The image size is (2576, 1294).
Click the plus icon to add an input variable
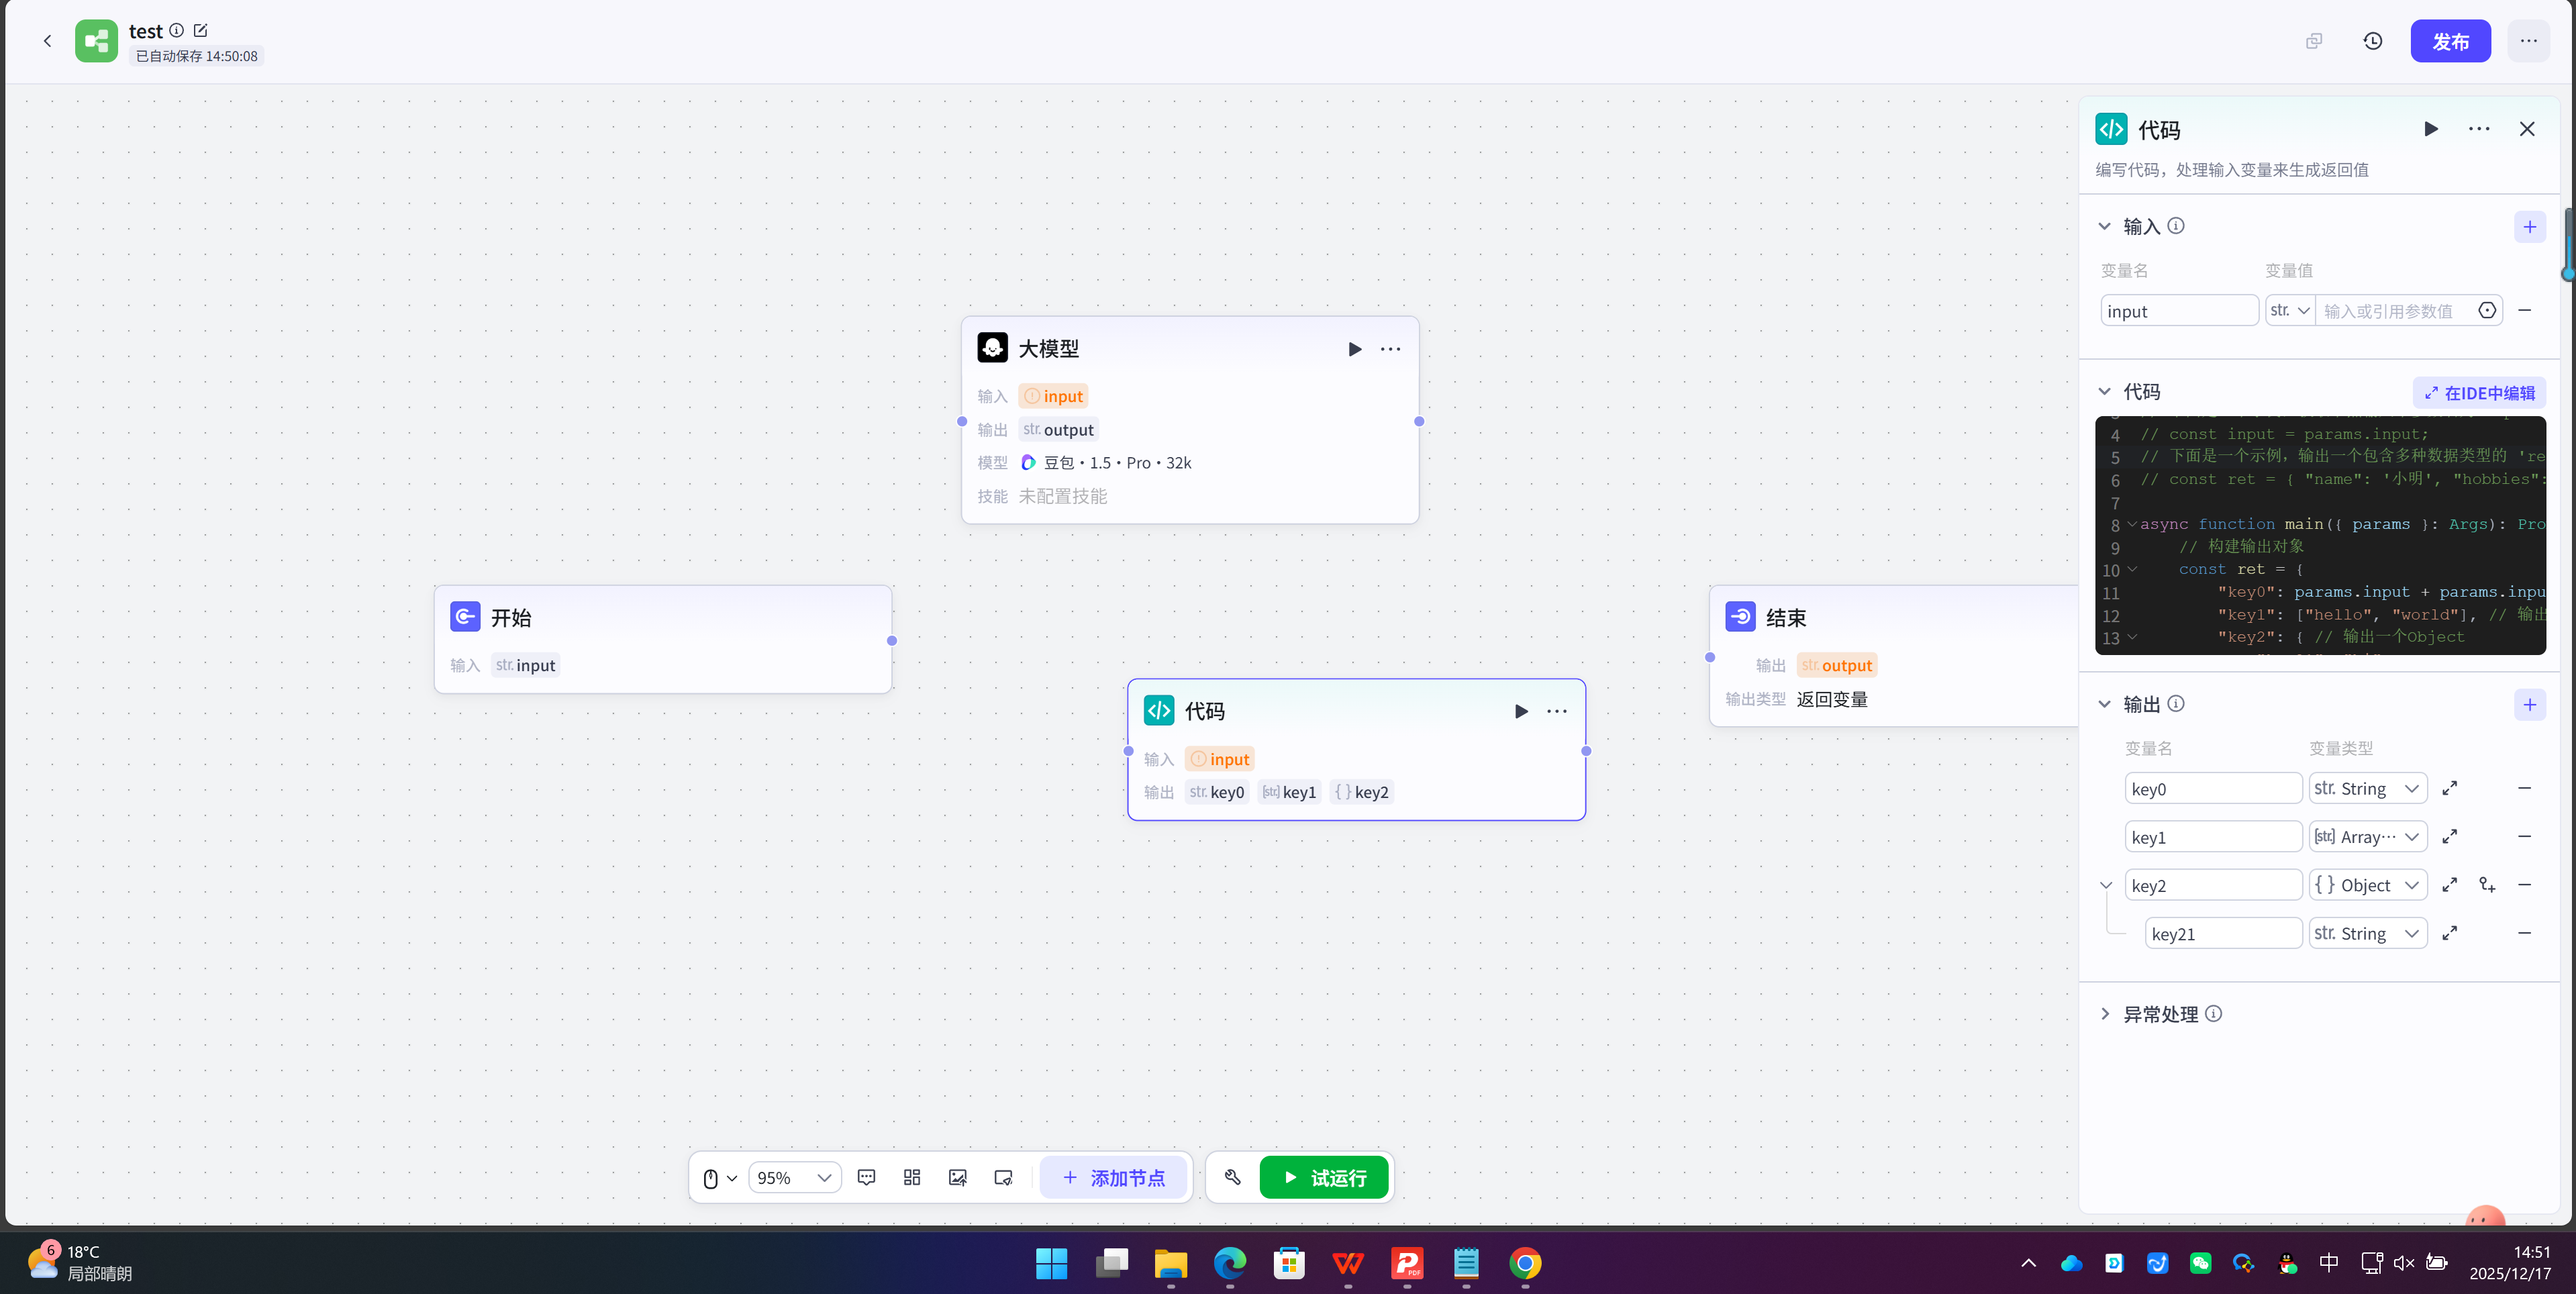click(x=2529, y=227)
